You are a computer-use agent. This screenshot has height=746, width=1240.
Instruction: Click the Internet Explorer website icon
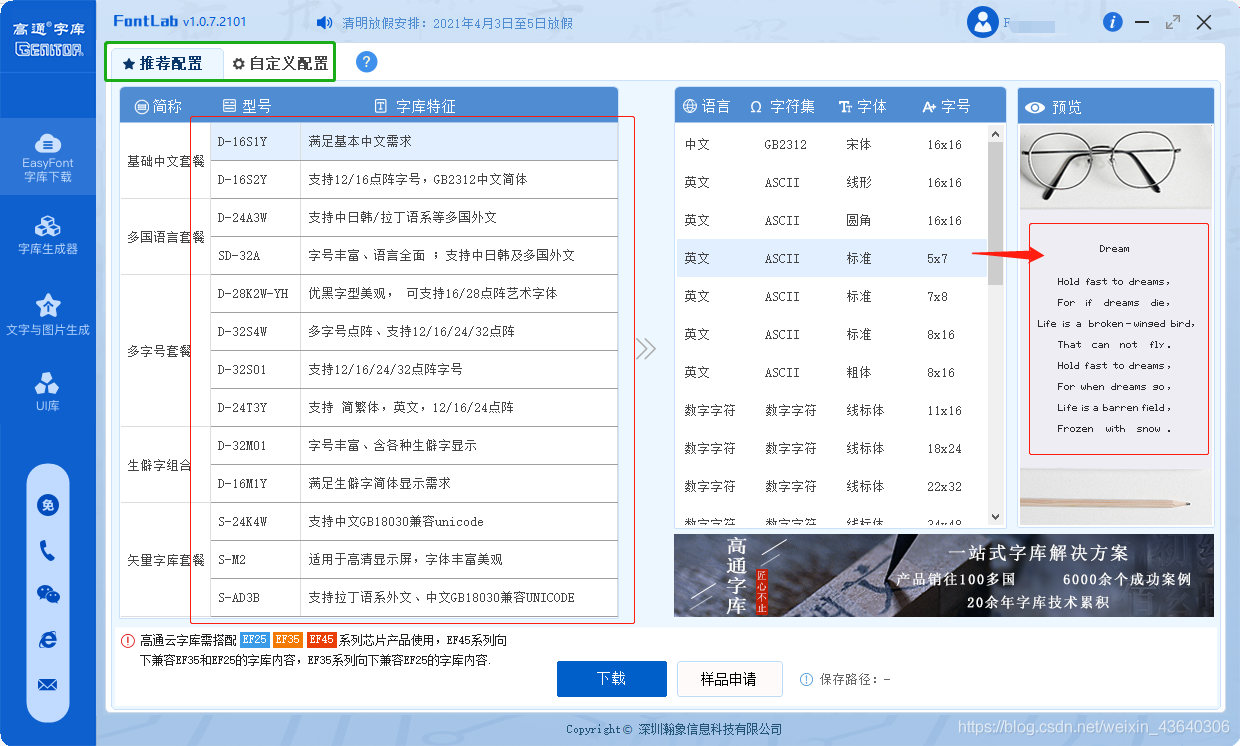tap(48, 639)
